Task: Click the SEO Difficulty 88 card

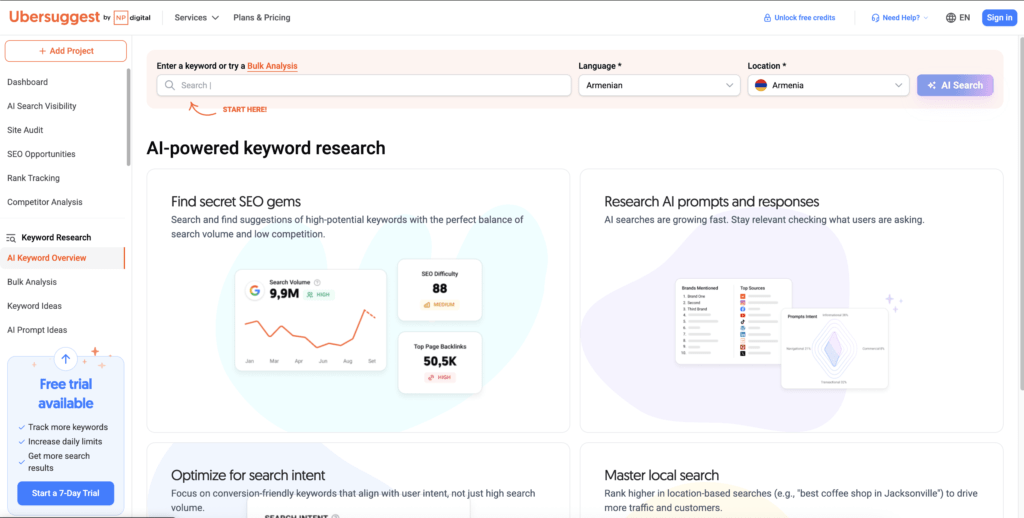Action: [440, 290]
